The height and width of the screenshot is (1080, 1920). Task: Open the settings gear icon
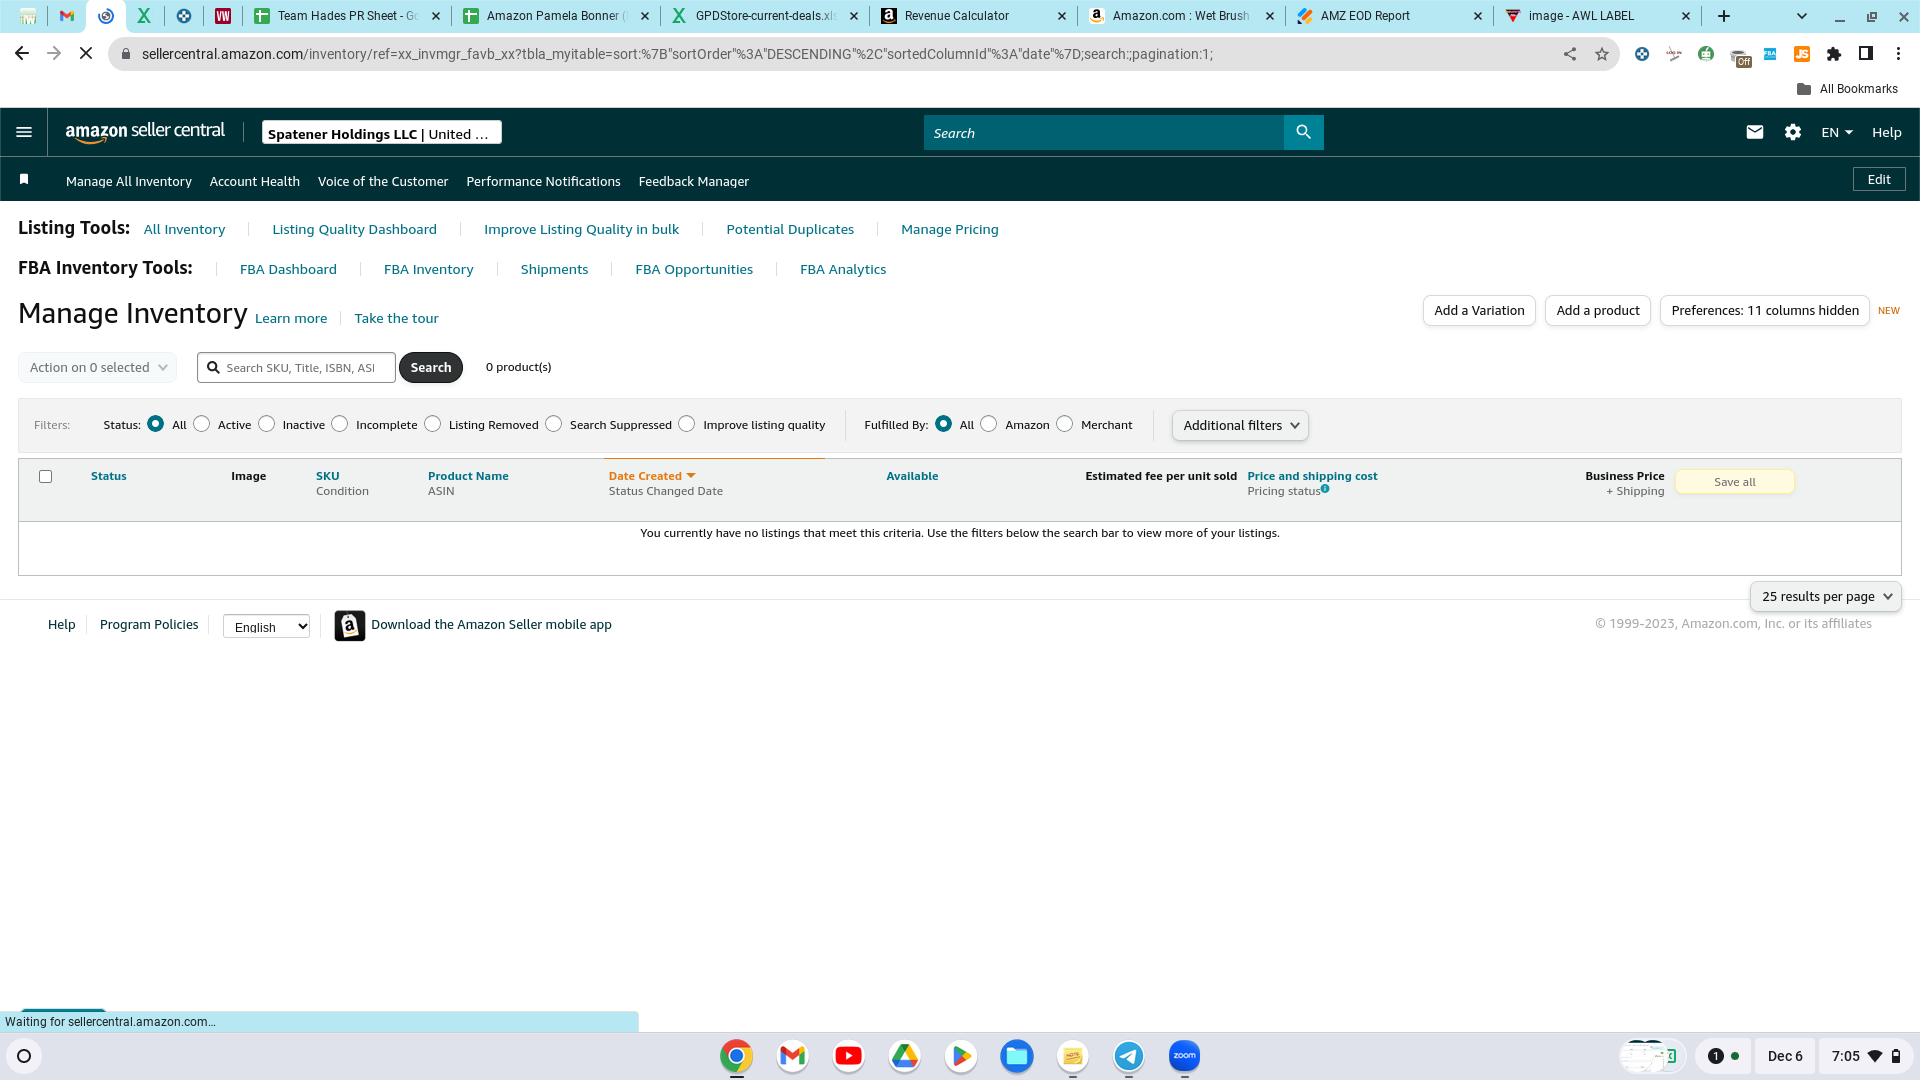(1793, 132)
